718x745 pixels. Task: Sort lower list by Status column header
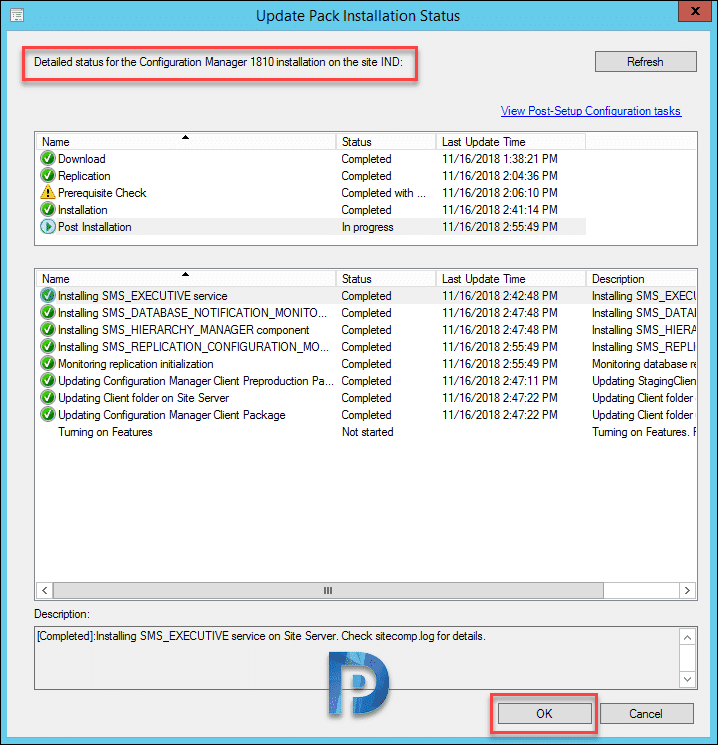386,278
